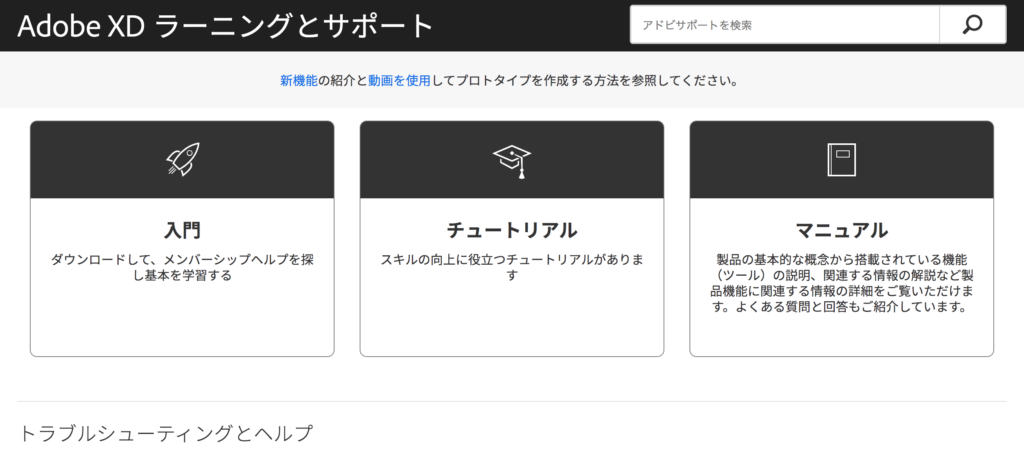Click the Adobe XD ラーニングとサポート page title
The height and width of the screenshot is (454, 1024).
click(x=226, y=26)
